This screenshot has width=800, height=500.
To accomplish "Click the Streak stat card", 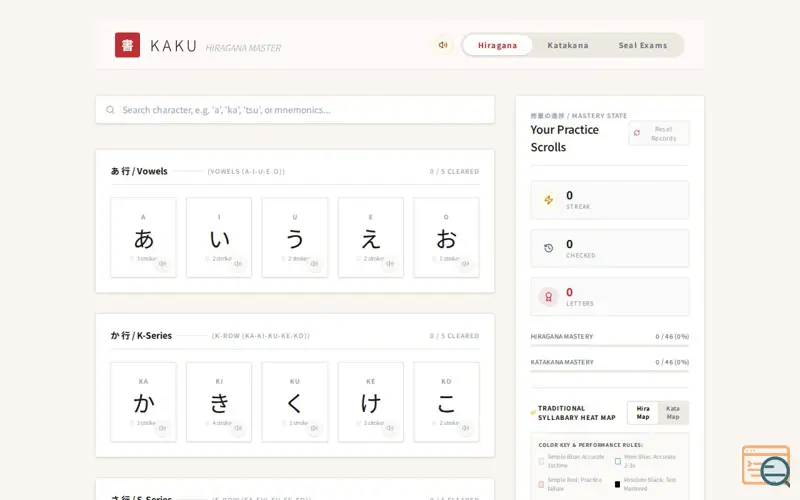I will click(x=610, y=200).
